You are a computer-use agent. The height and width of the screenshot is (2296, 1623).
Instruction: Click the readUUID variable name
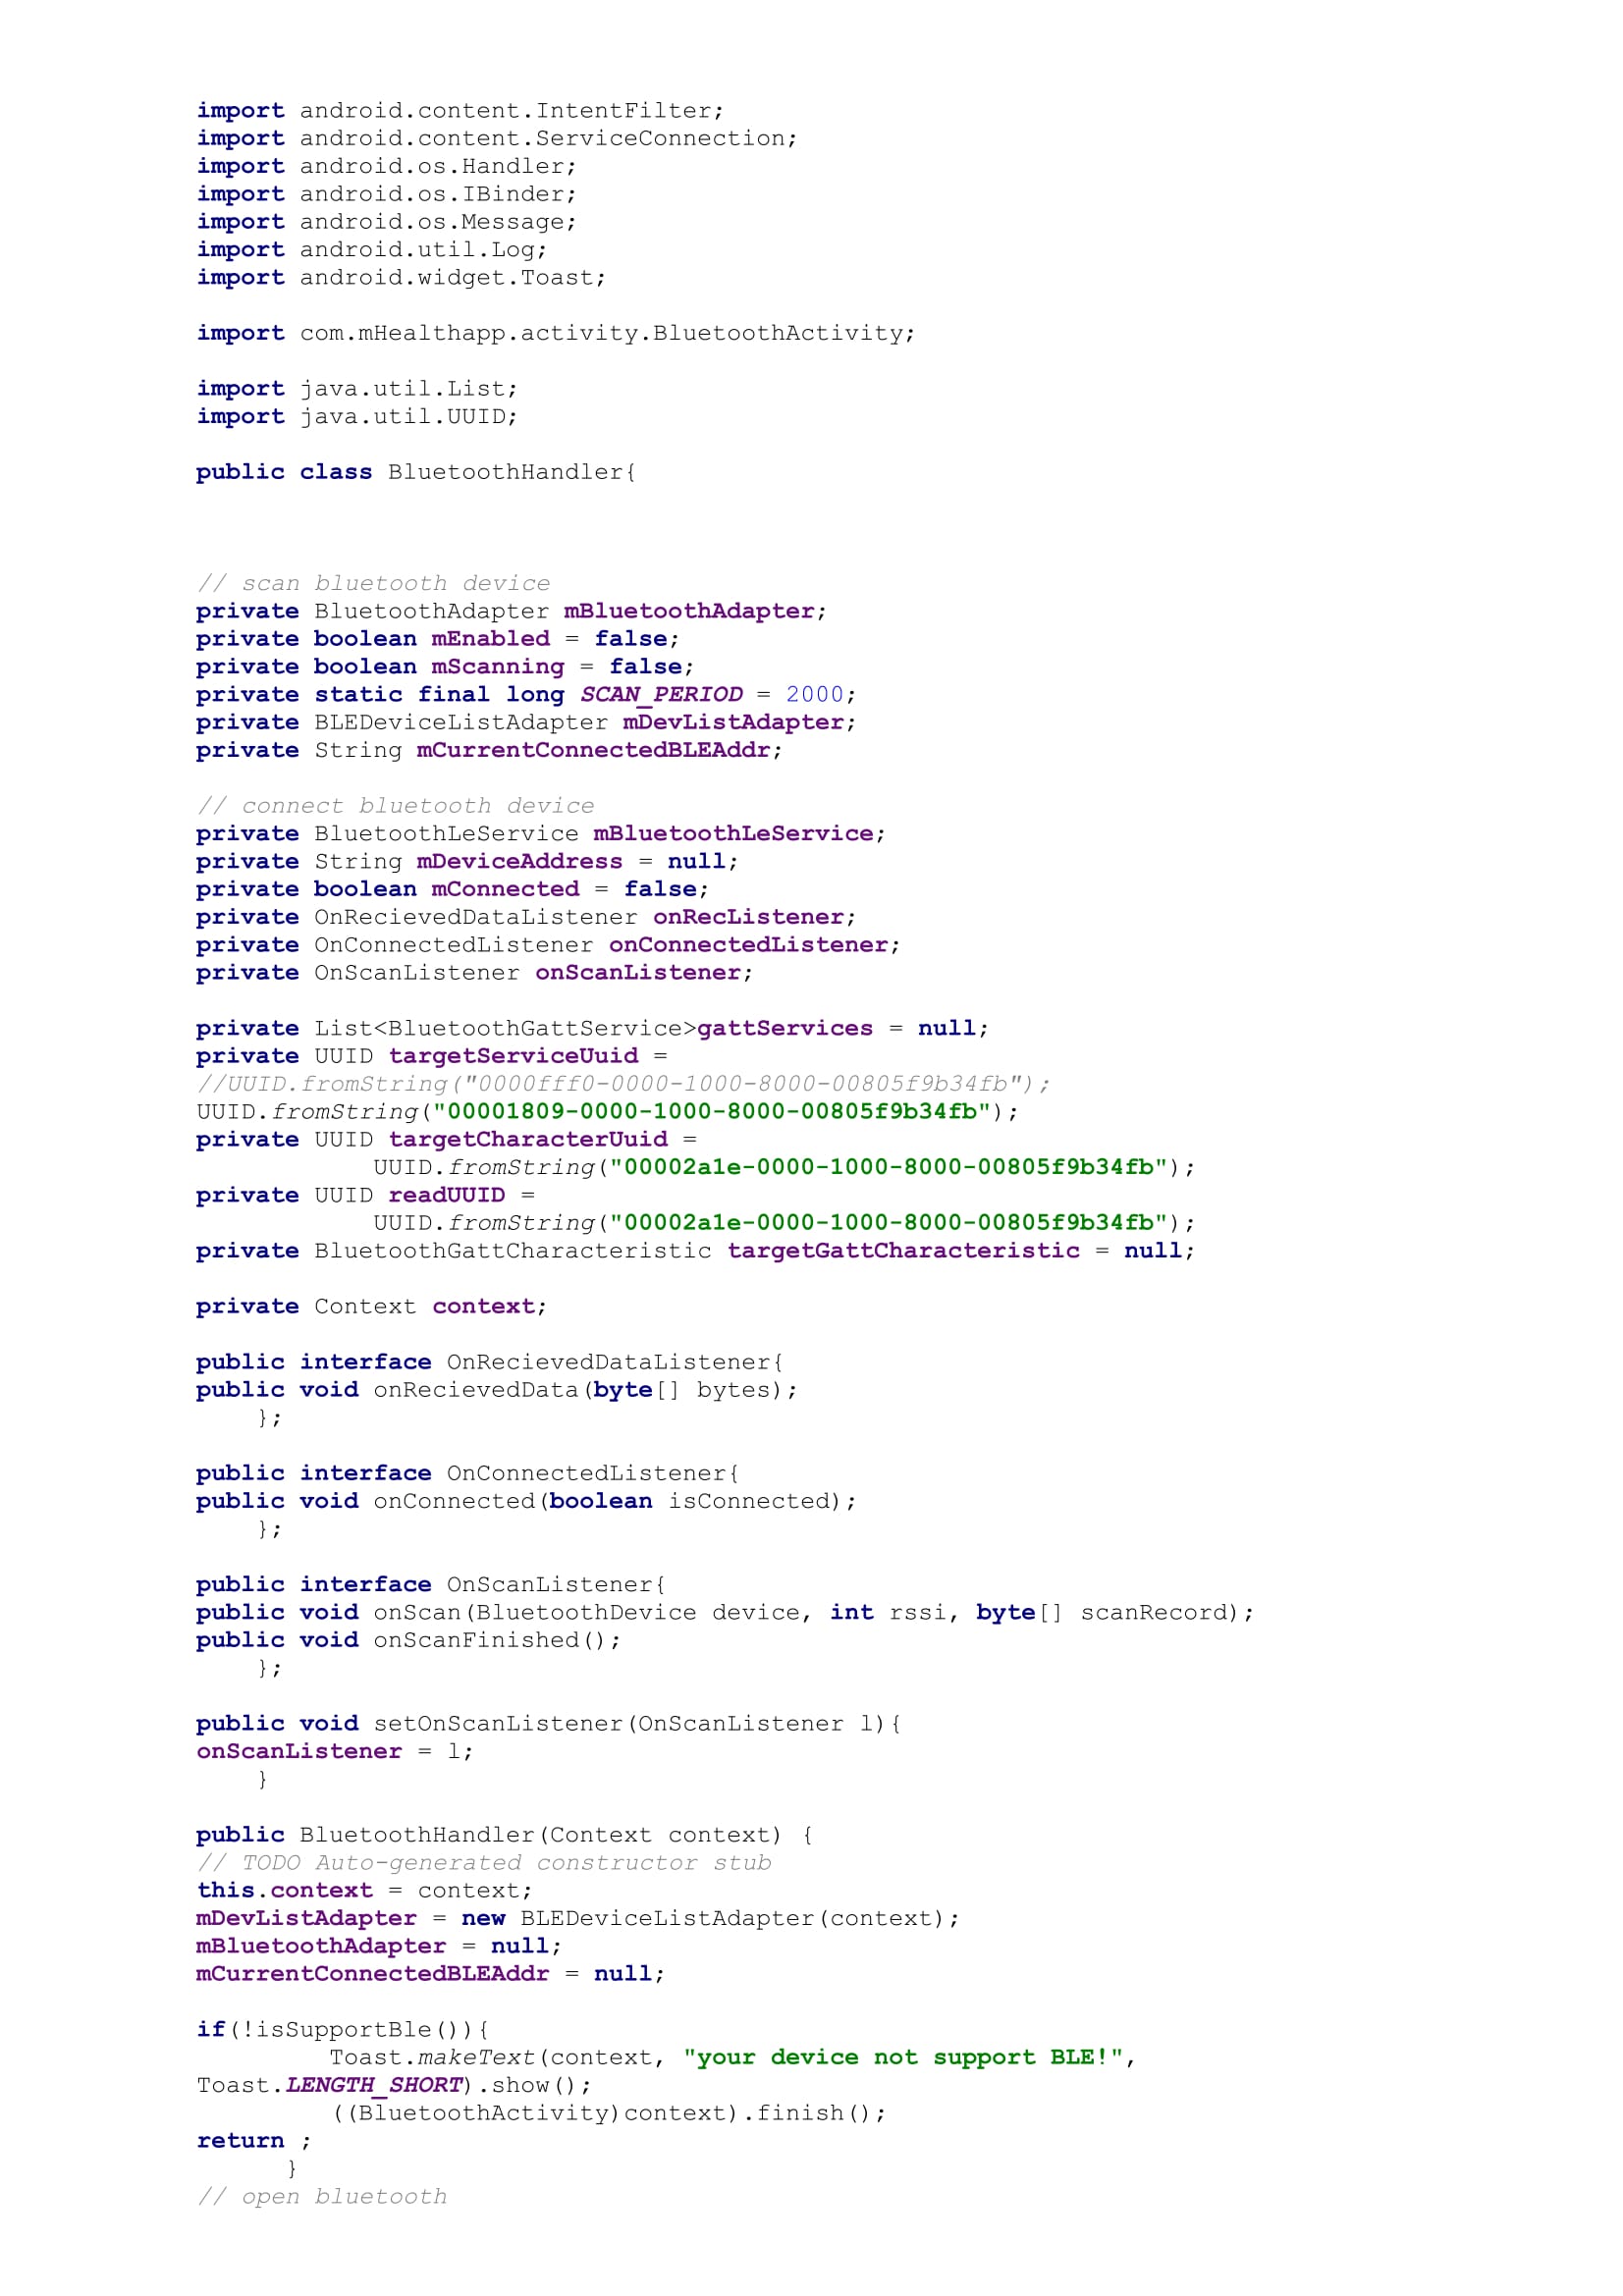(446, 1195)
